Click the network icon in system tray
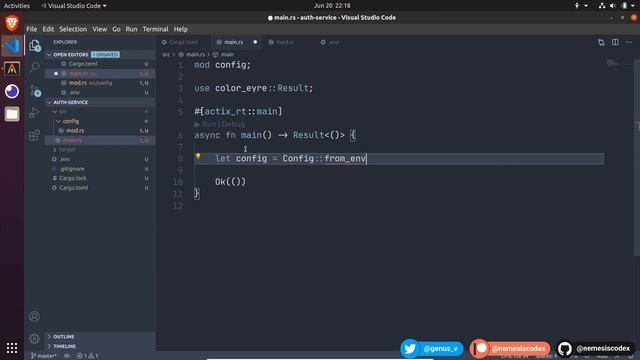 pos(602,6)
